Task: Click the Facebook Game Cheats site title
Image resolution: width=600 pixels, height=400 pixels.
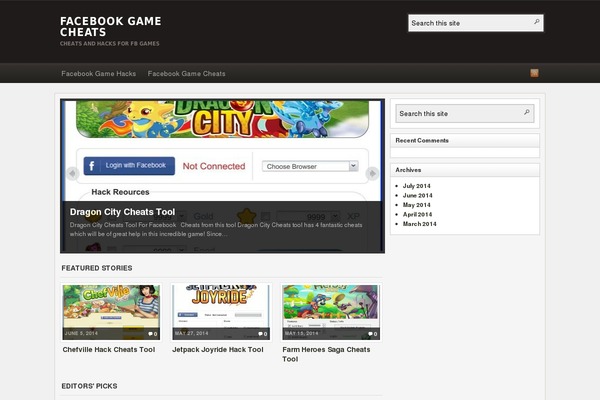Action: tap(111, 26)
